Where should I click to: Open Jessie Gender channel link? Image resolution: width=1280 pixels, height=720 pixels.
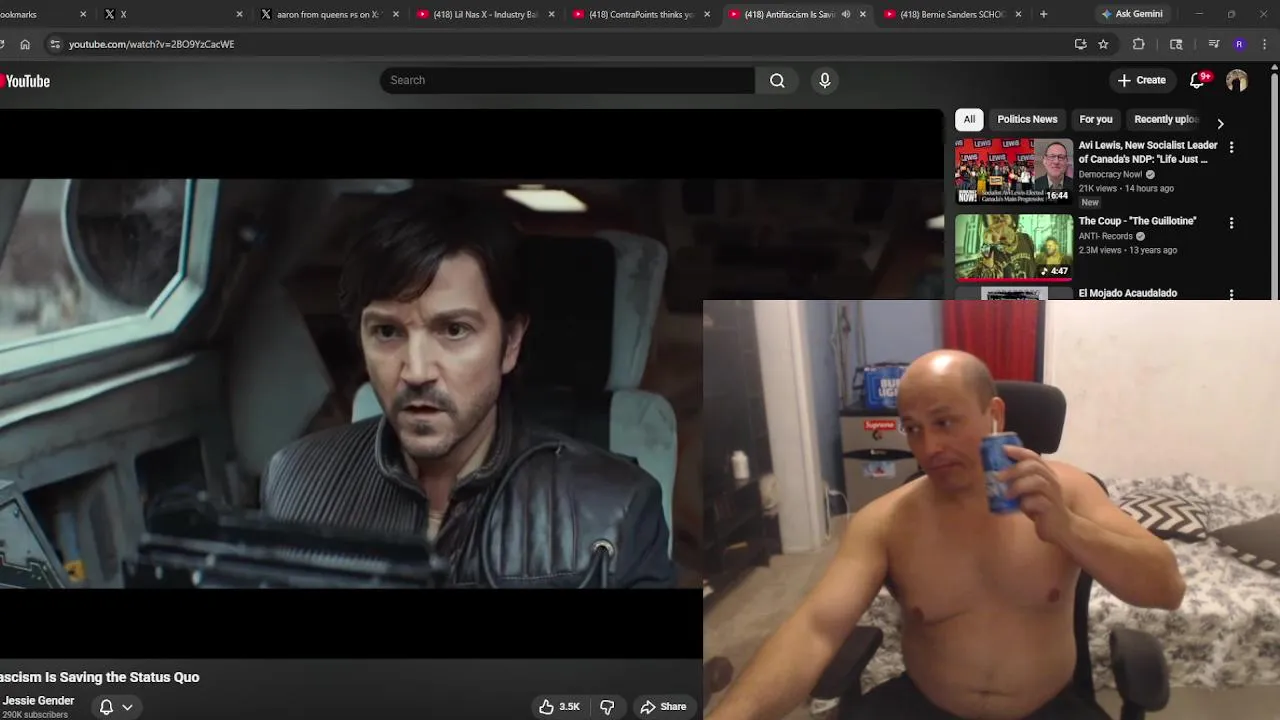[39, 701]
